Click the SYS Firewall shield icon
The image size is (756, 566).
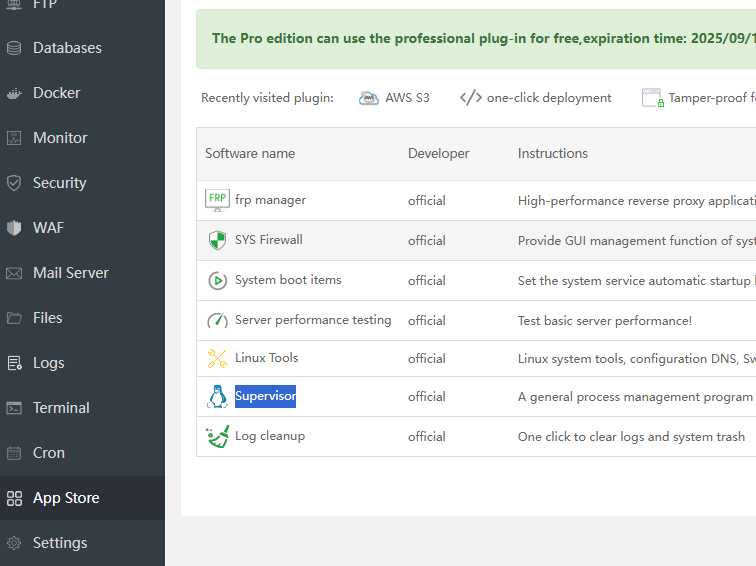217,240
